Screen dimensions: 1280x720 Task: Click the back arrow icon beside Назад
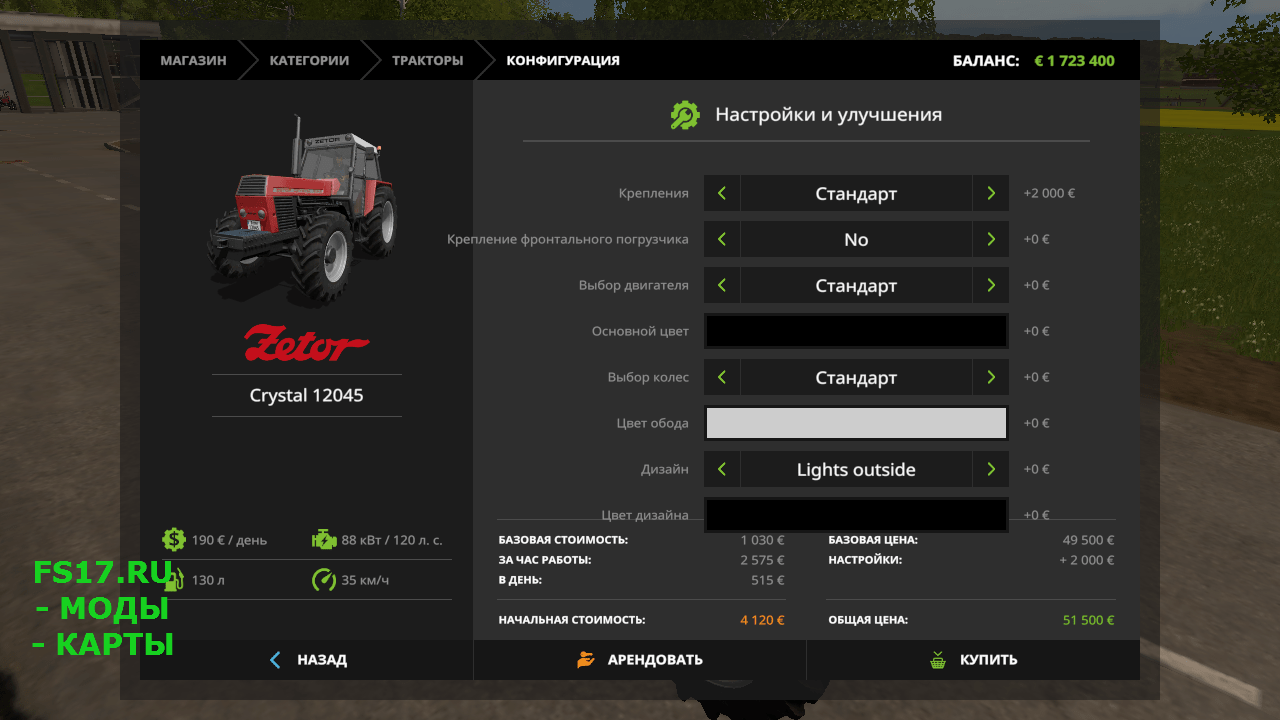(276, 660)
